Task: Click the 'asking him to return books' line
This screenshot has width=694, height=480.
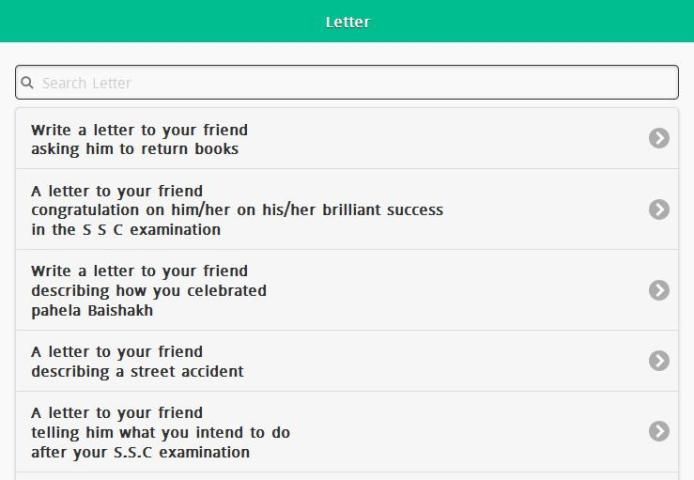Action: click(x=134, y=149)
